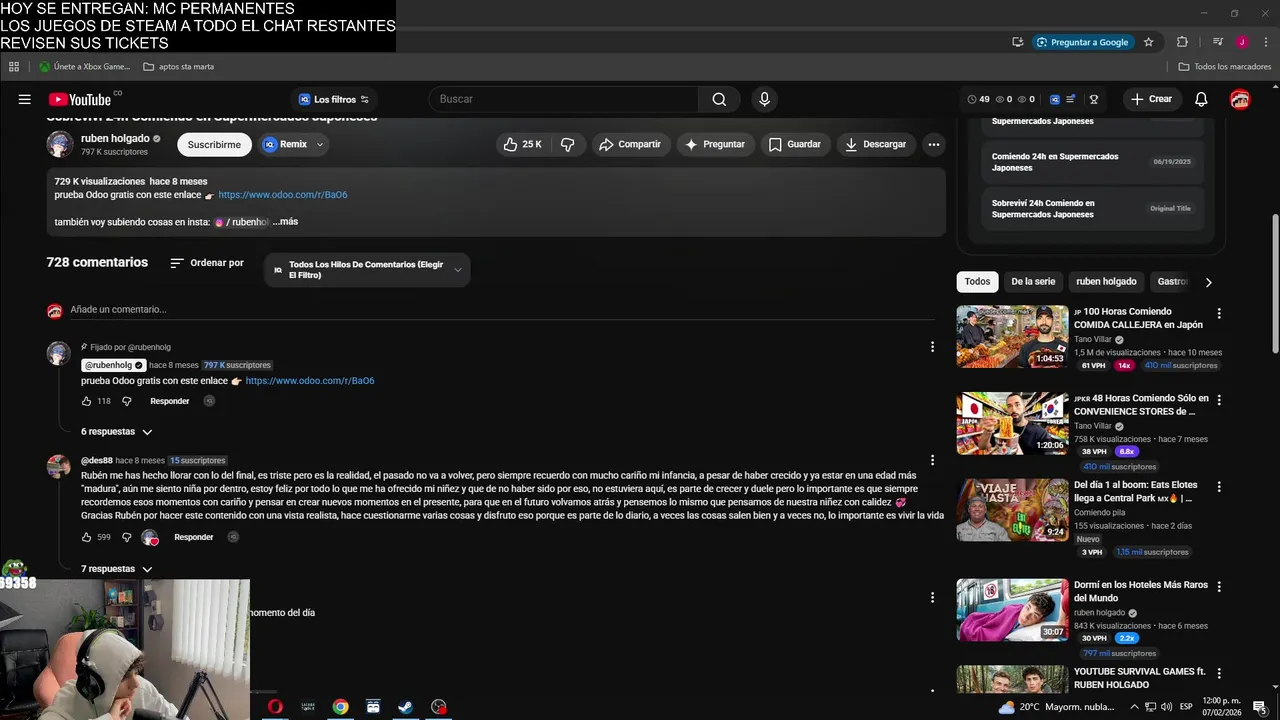The height and width of the screenshot is (720, 1280).
Task: Open options for Hoteles Más Raros video
Action: [x=1218, y=586]
